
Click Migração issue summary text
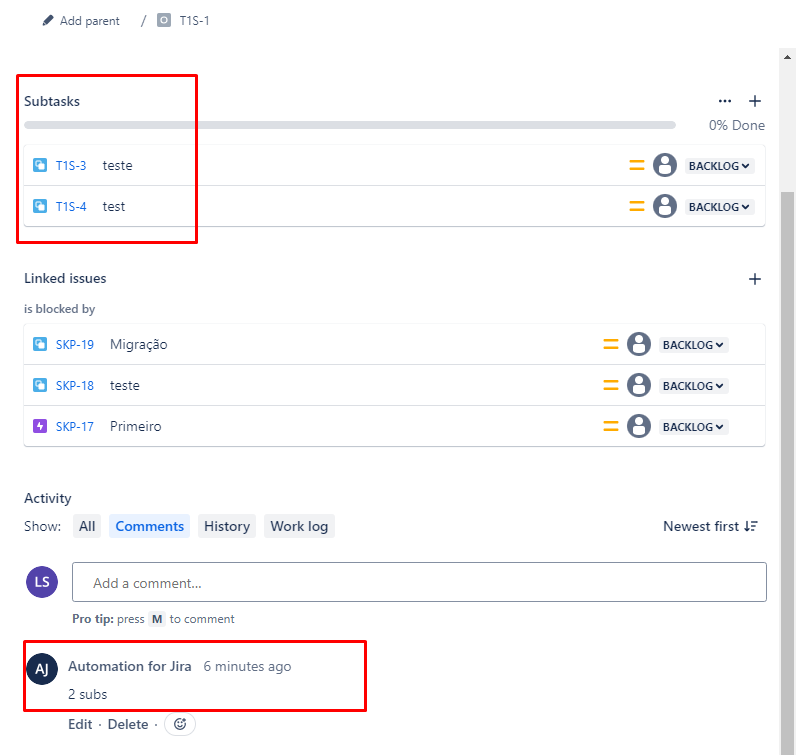[139, 344]
